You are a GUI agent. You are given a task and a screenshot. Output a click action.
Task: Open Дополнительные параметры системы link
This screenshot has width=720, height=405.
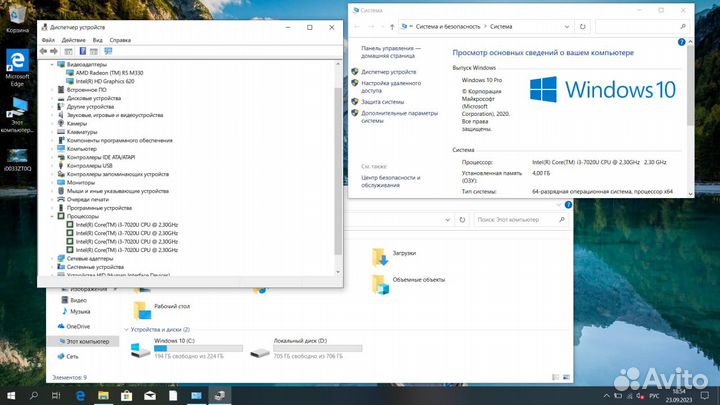point(399,117)
